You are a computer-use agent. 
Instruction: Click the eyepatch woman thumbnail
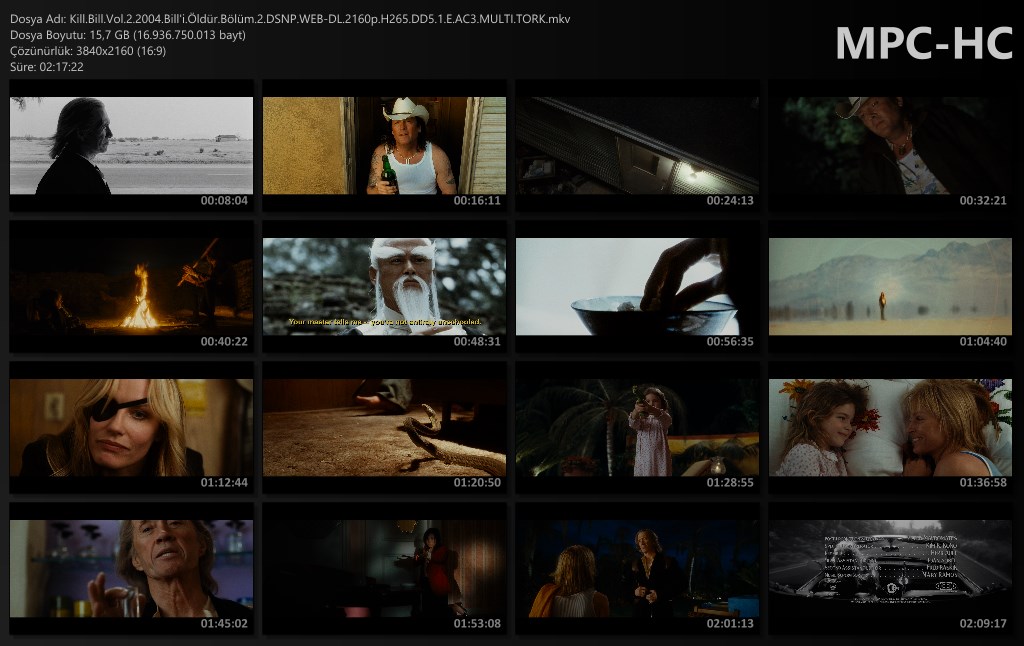131,427
